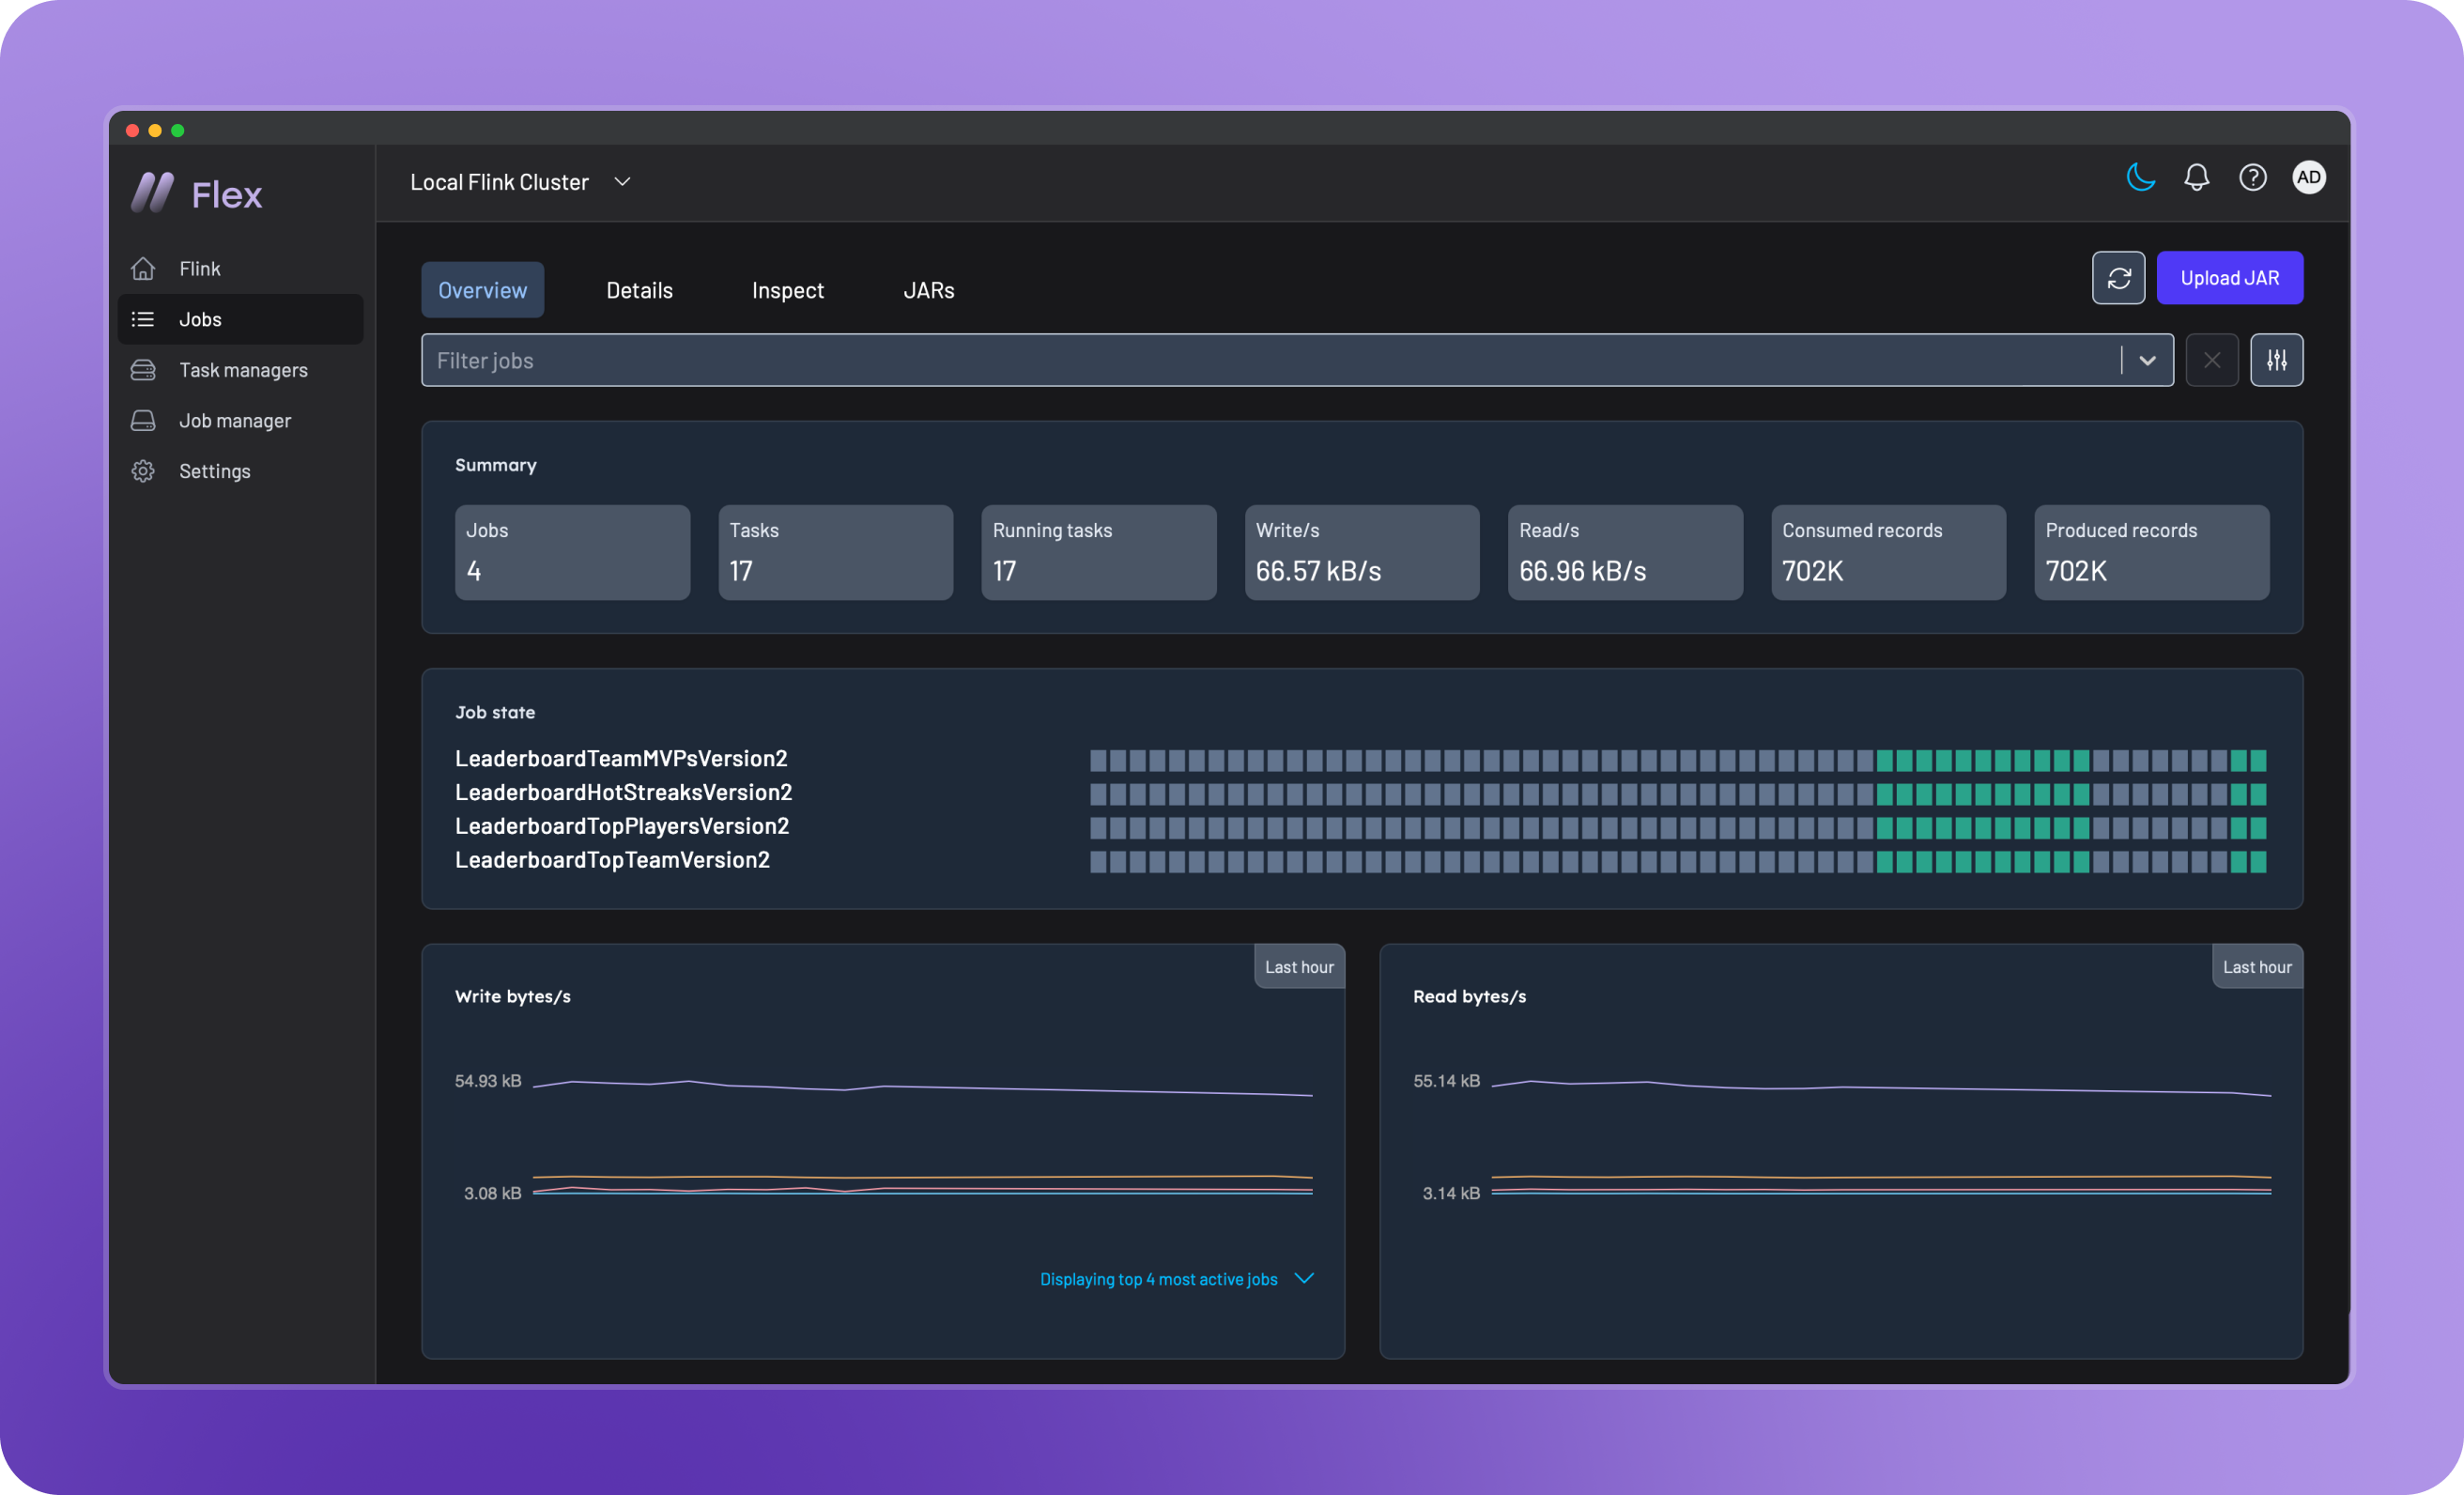Click the Upload JAR button
Image resolution: width=2464 pixels, height=1495 pixels.
click(2229, 278)
